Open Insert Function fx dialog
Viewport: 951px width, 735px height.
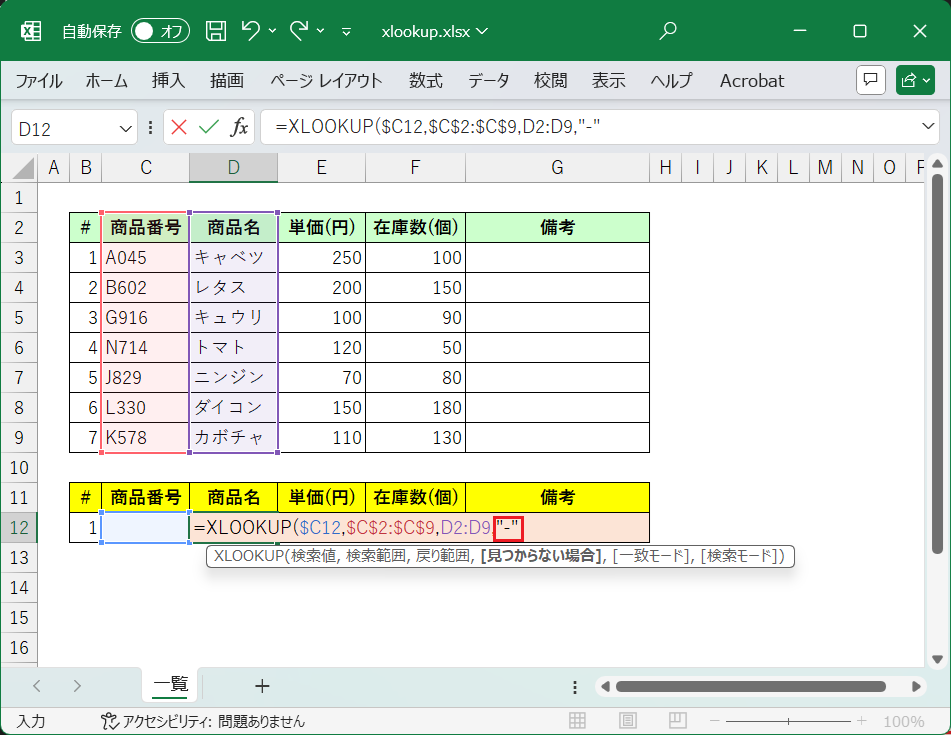tap(239, 127)
